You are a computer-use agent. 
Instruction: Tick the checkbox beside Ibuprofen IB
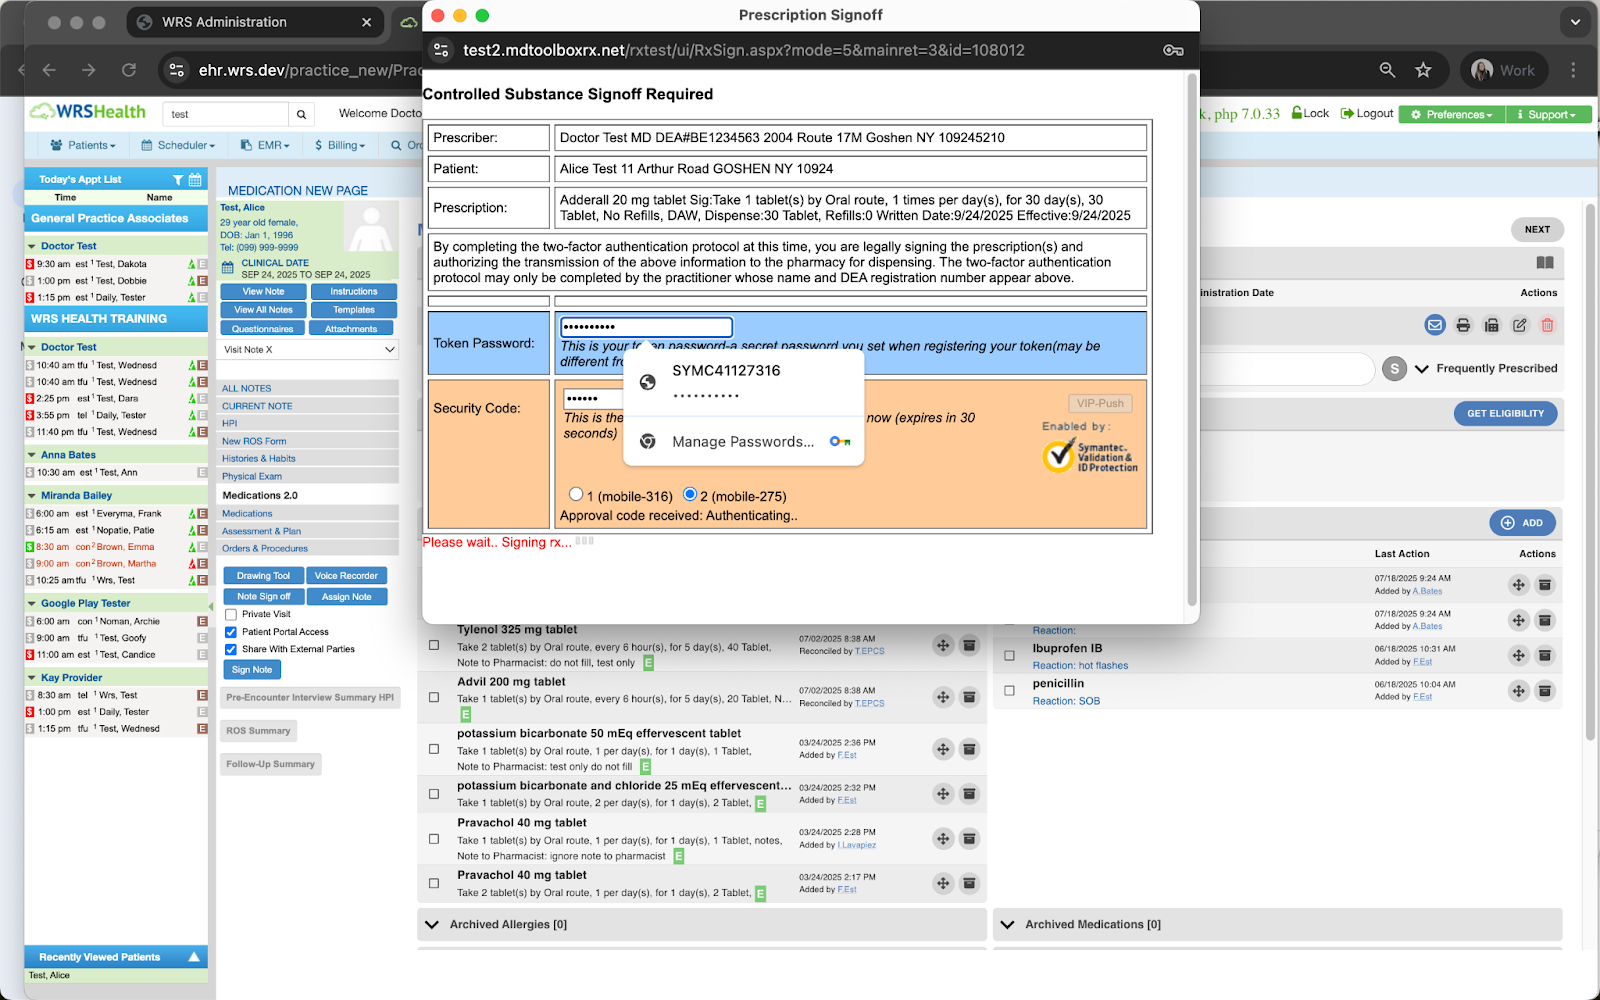[x=1009, y=656]
